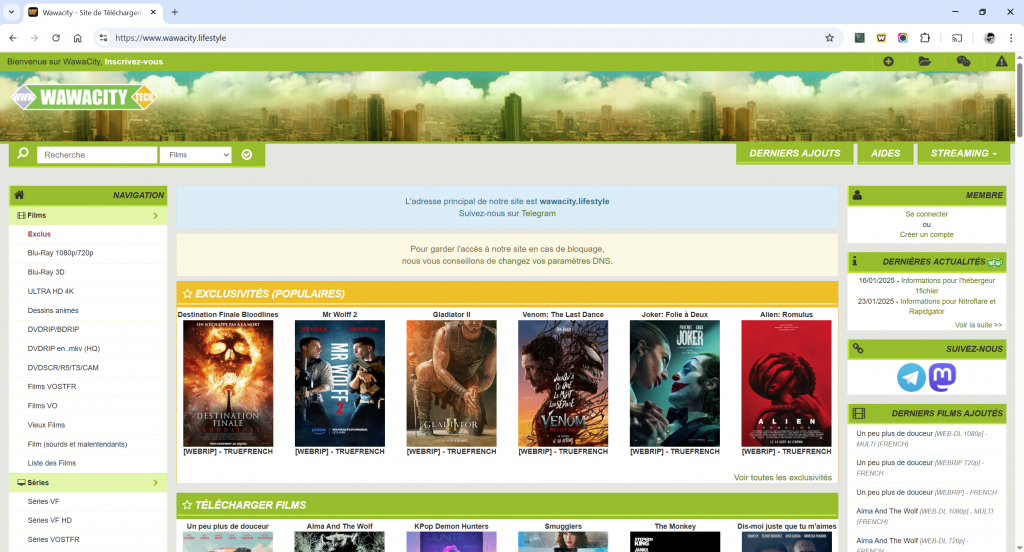
Task: Select Dessins animés category
Action: [53, 310]
